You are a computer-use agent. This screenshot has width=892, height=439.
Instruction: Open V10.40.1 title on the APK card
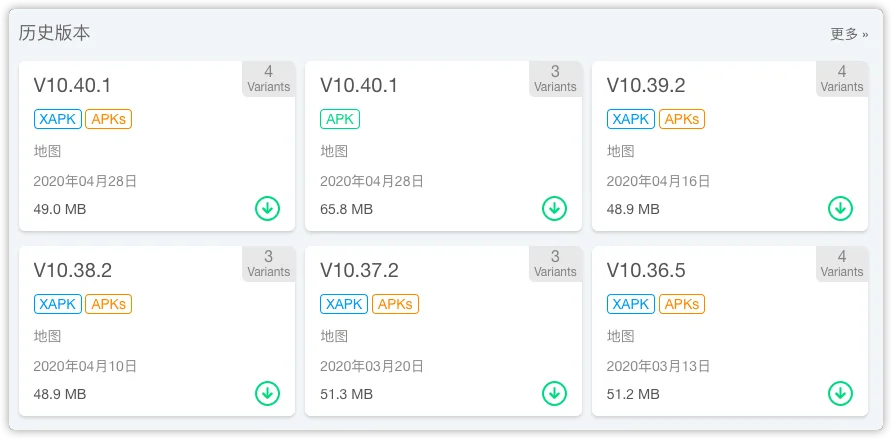359,85
